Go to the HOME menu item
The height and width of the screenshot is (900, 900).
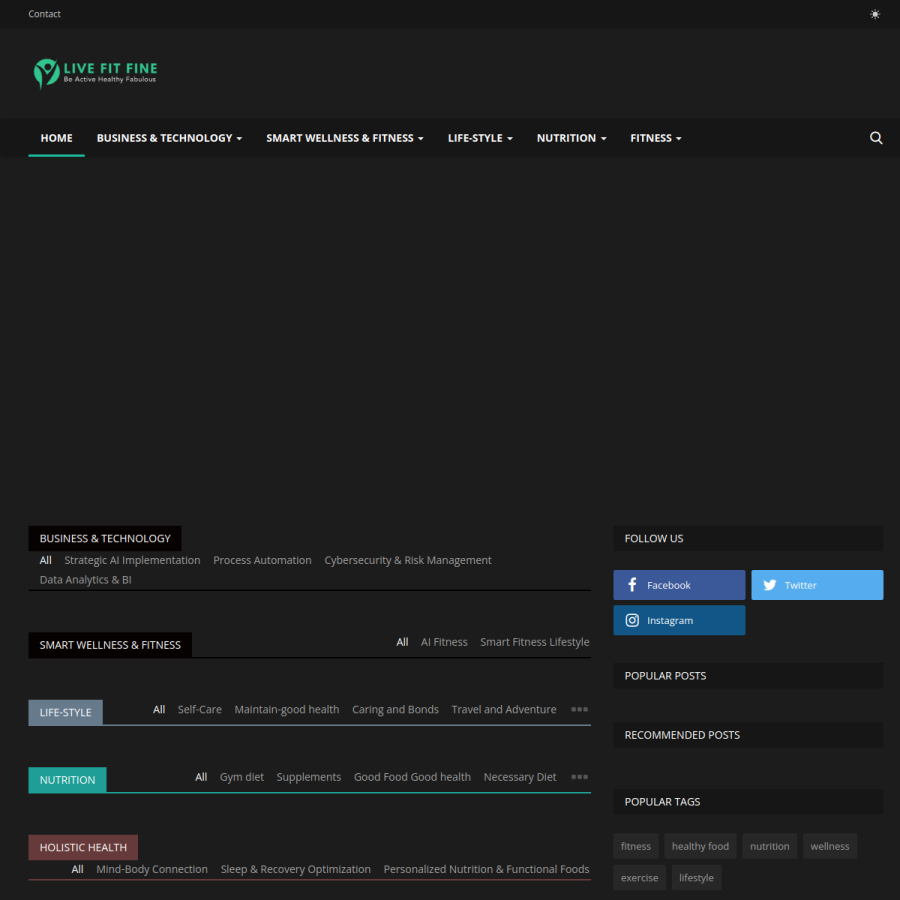[x=56, y=138]
